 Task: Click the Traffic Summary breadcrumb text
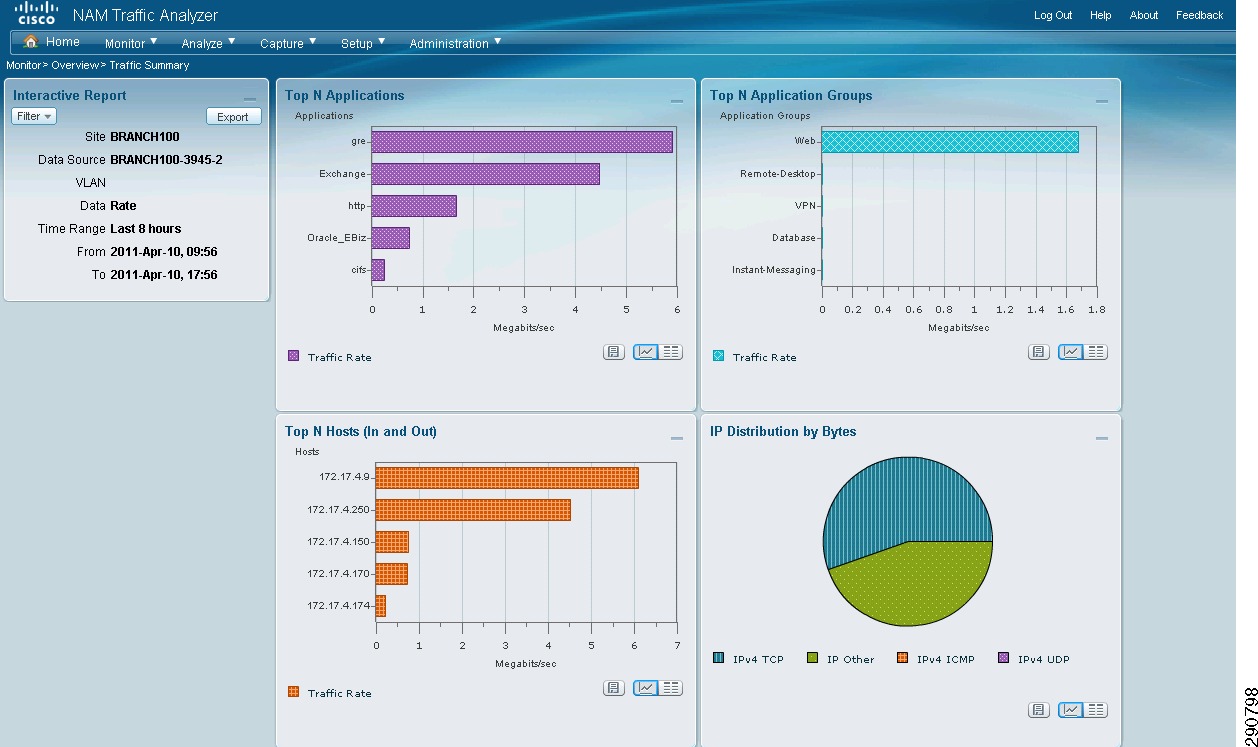tap(149, 65)
